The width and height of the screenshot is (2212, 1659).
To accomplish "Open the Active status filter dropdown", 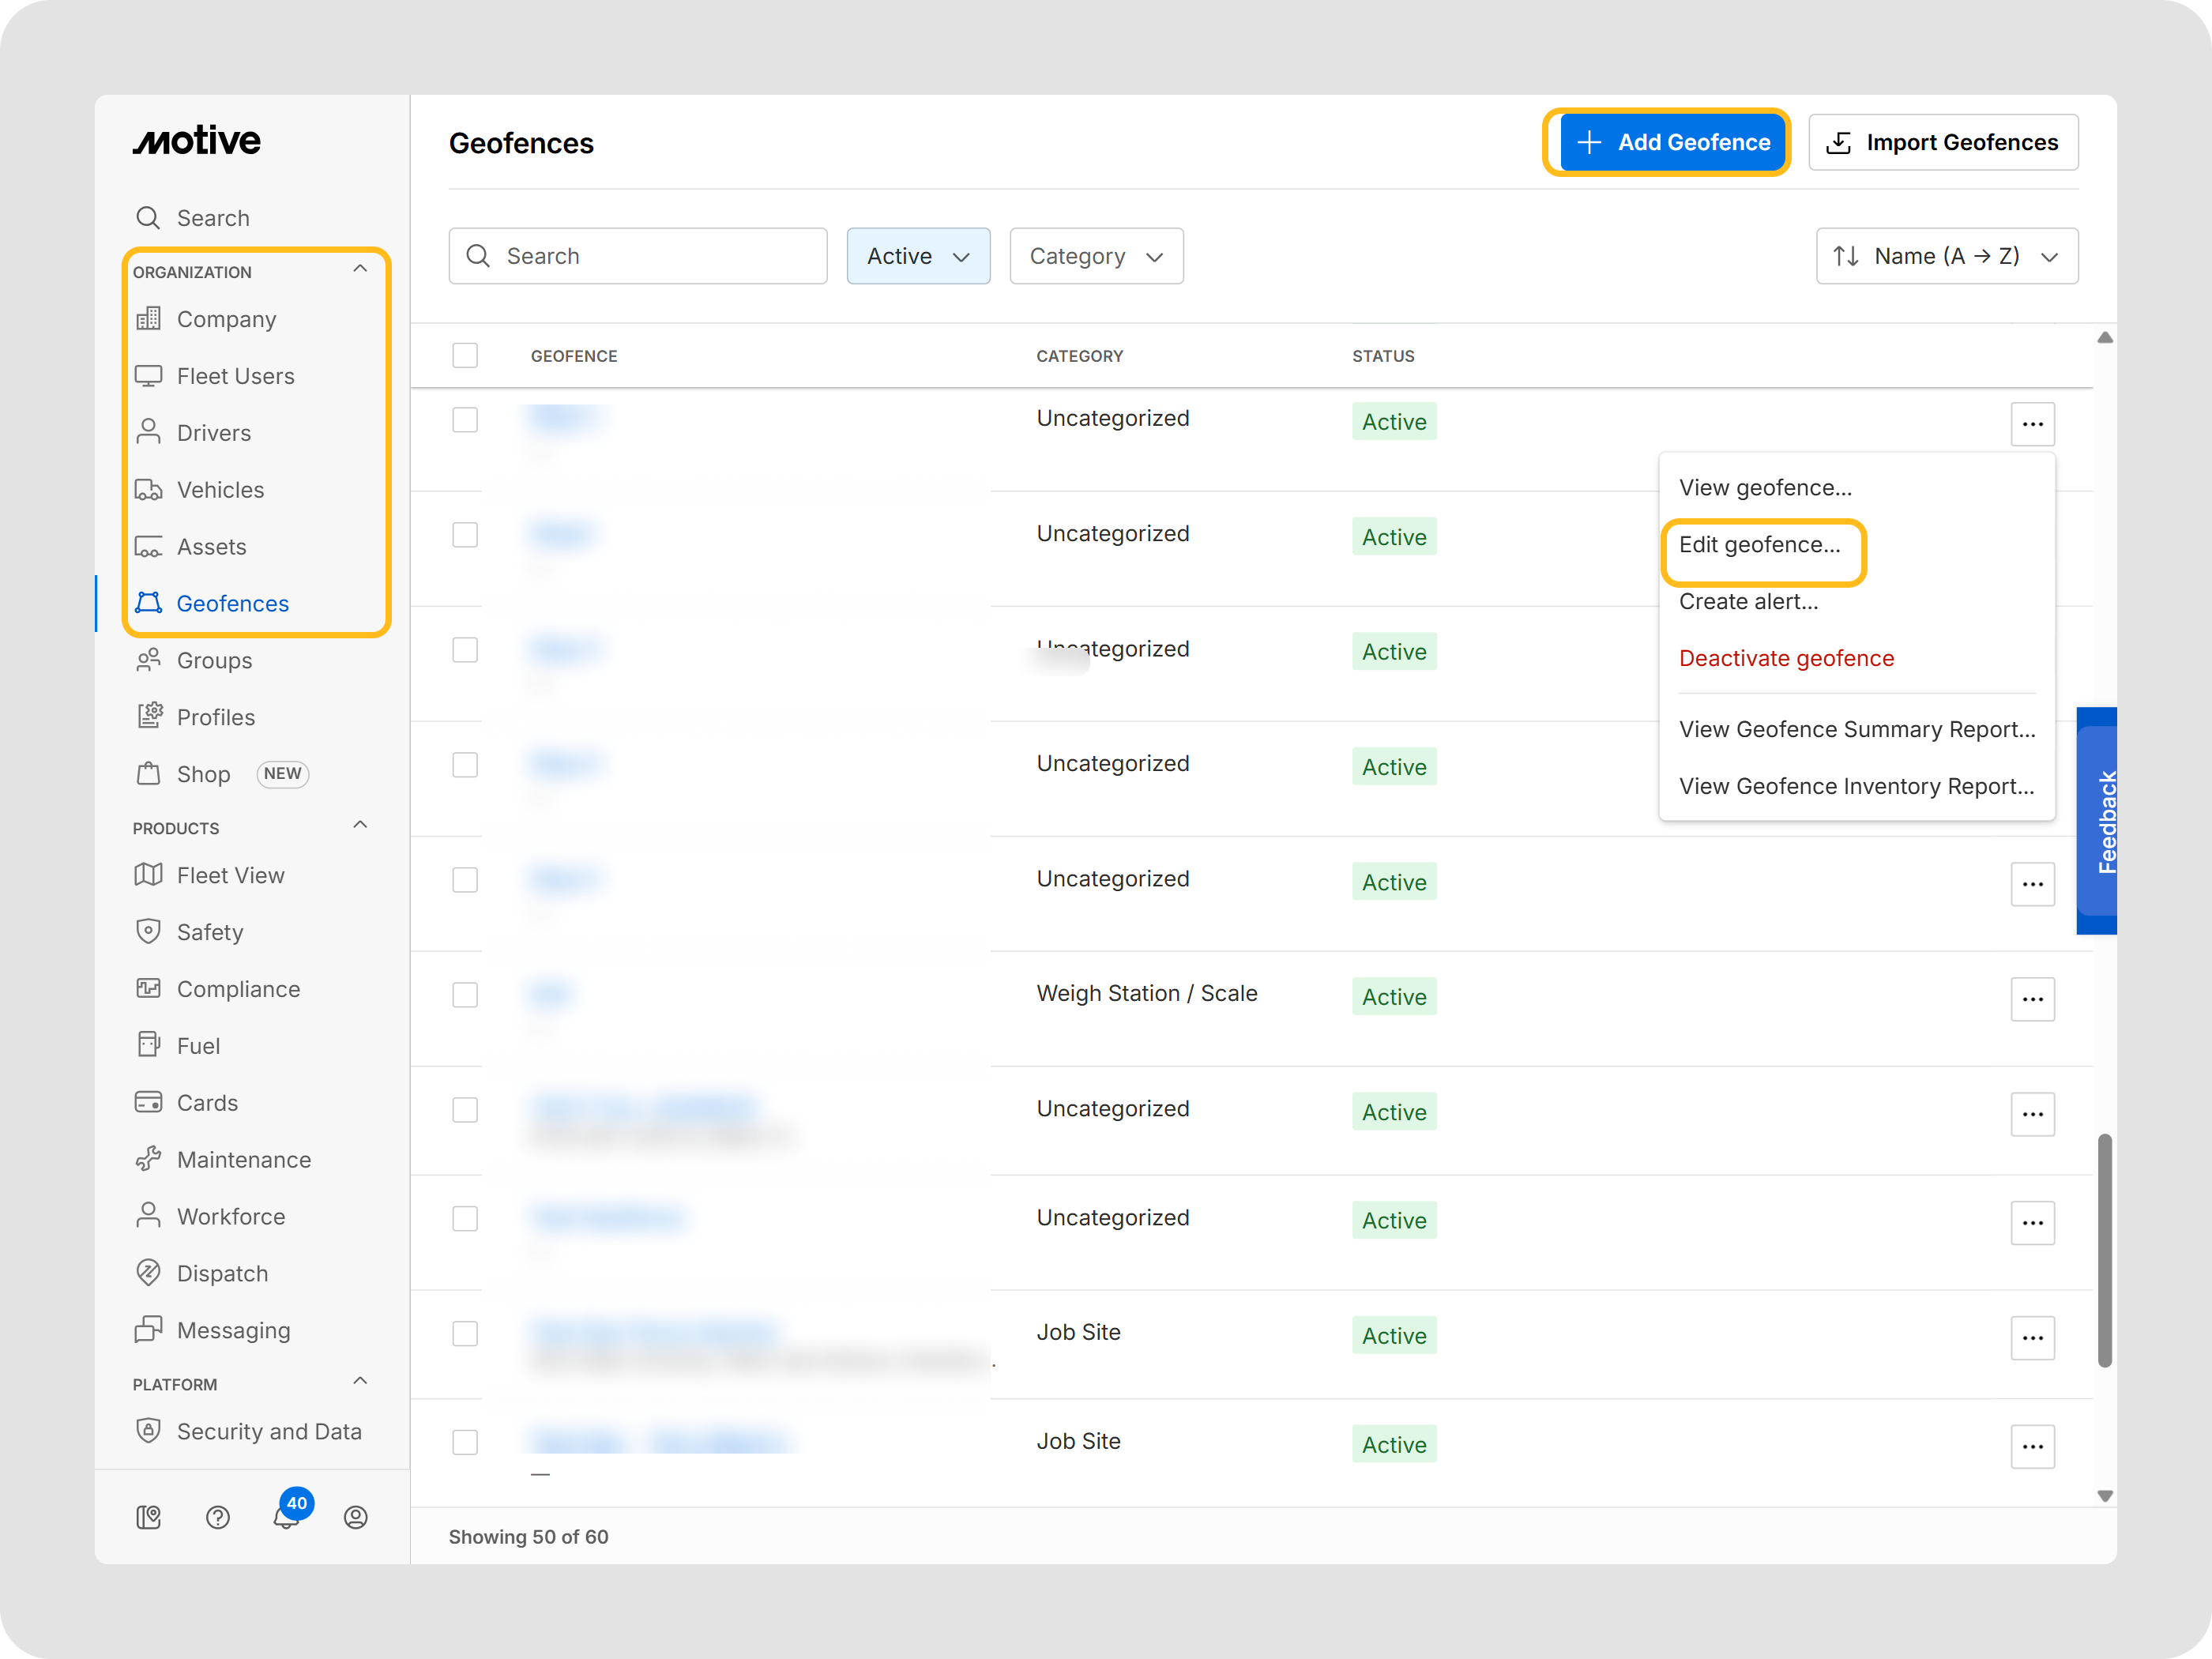I will click(917, 256).
